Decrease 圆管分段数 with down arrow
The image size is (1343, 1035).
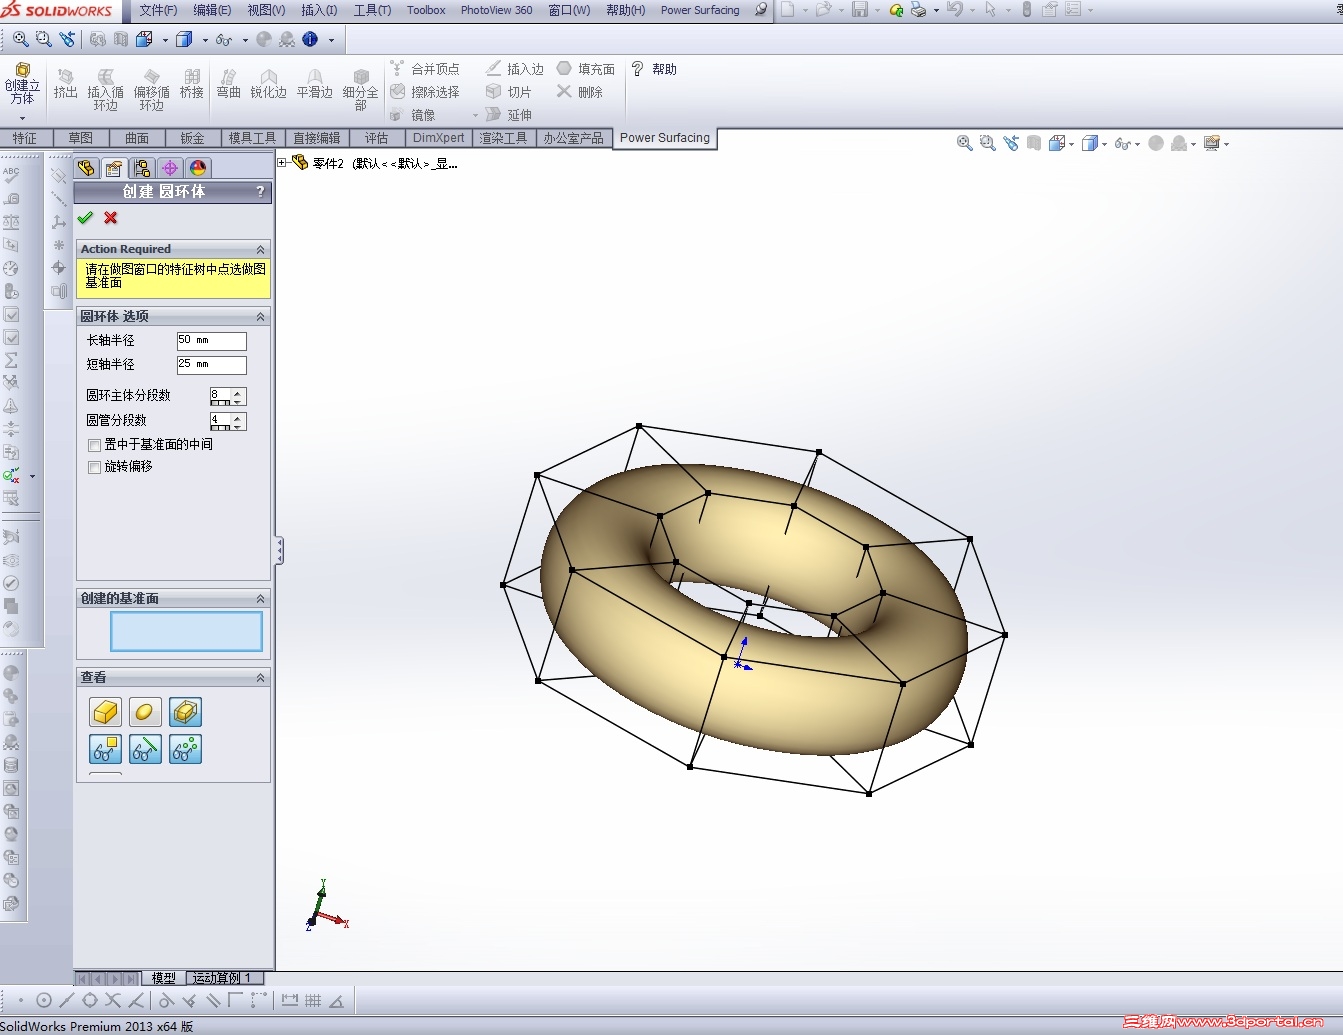[x=238, y=426]
